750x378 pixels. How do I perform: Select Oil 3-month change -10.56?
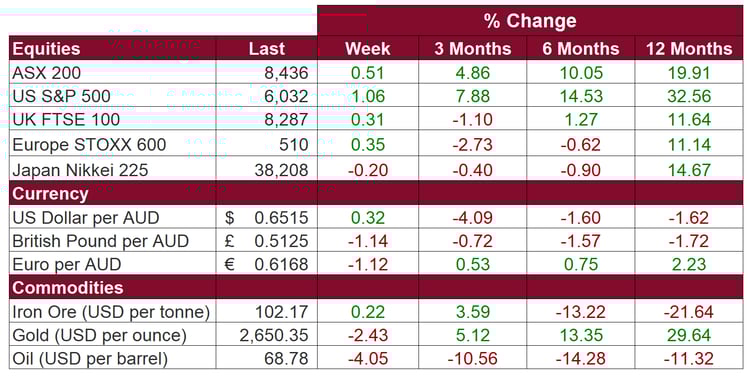tap(473, 359)
